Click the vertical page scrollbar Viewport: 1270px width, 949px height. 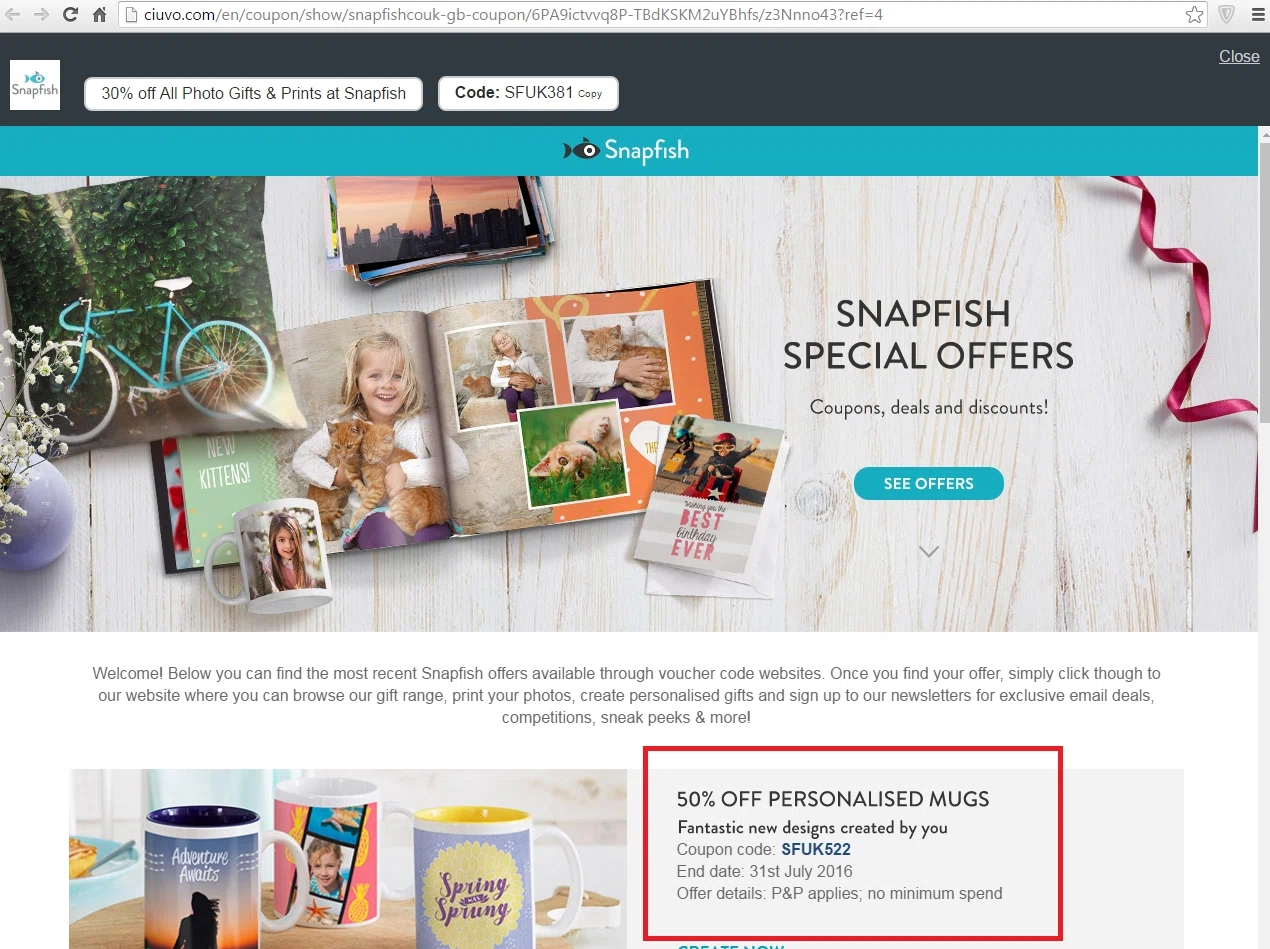(1264, 540)
